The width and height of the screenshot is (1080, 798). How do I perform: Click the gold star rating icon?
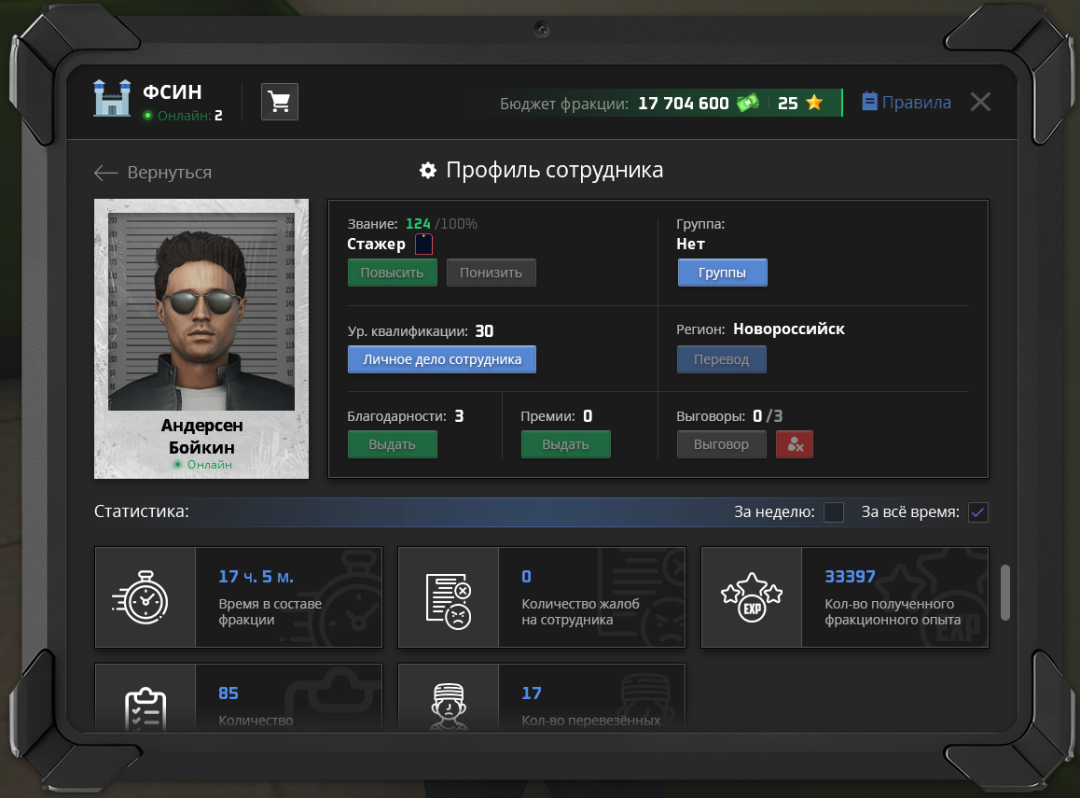[814, 103]
